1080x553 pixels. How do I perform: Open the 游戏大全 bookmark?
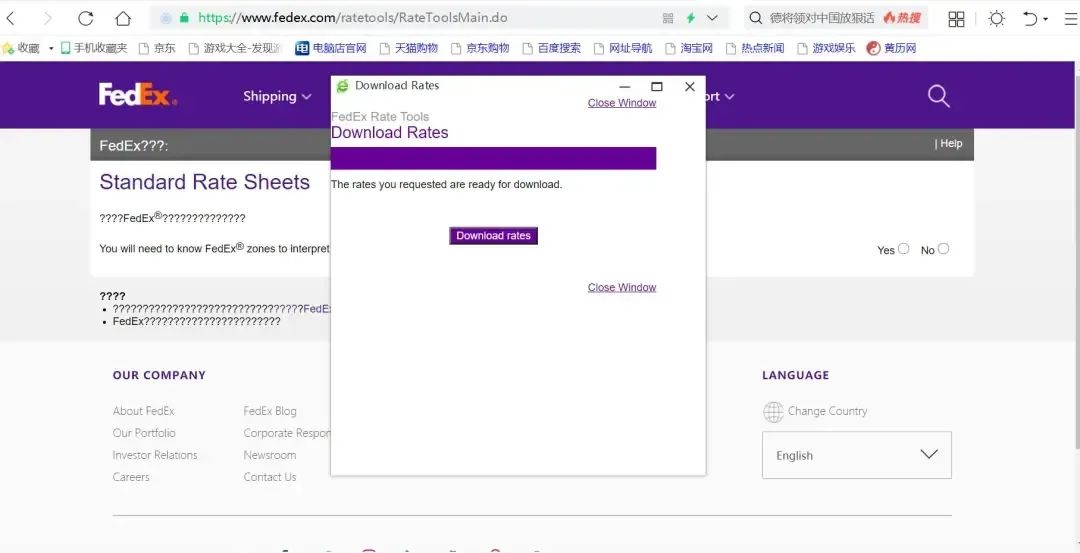pos(234,48)
